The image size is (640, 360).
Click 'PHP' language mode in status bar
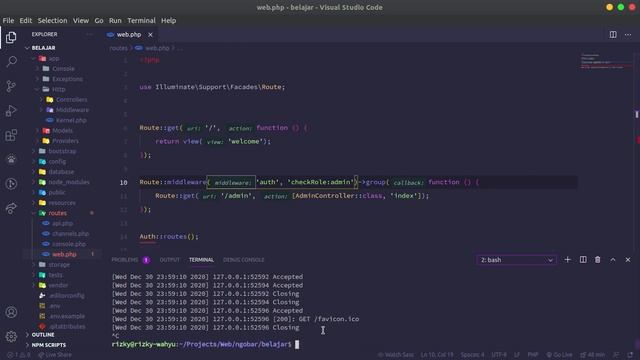[533, 355]
